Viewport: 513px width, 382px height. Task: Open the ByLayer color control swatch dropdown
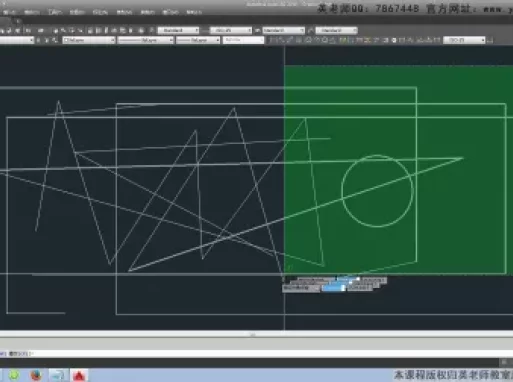tap(89, 40)
